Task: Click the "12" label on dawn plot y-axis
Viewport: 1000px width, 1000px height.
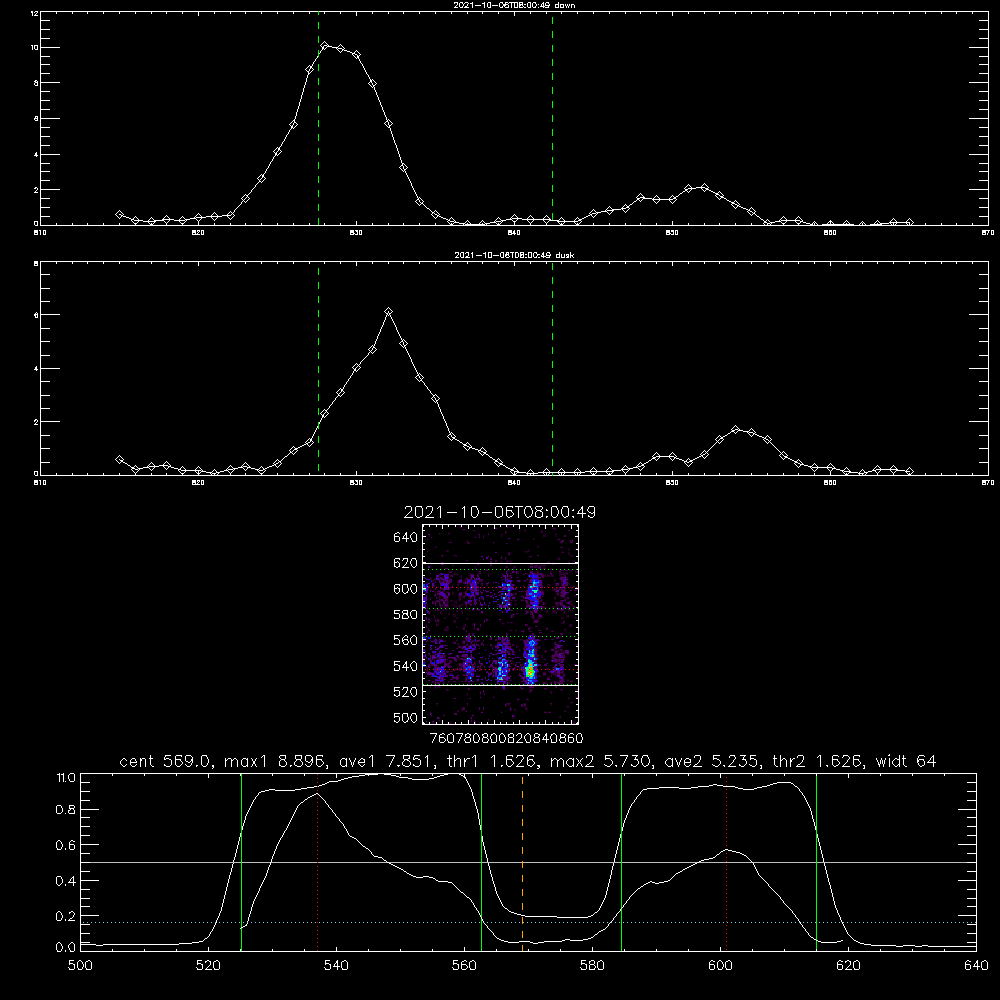Action: (34, 13)
